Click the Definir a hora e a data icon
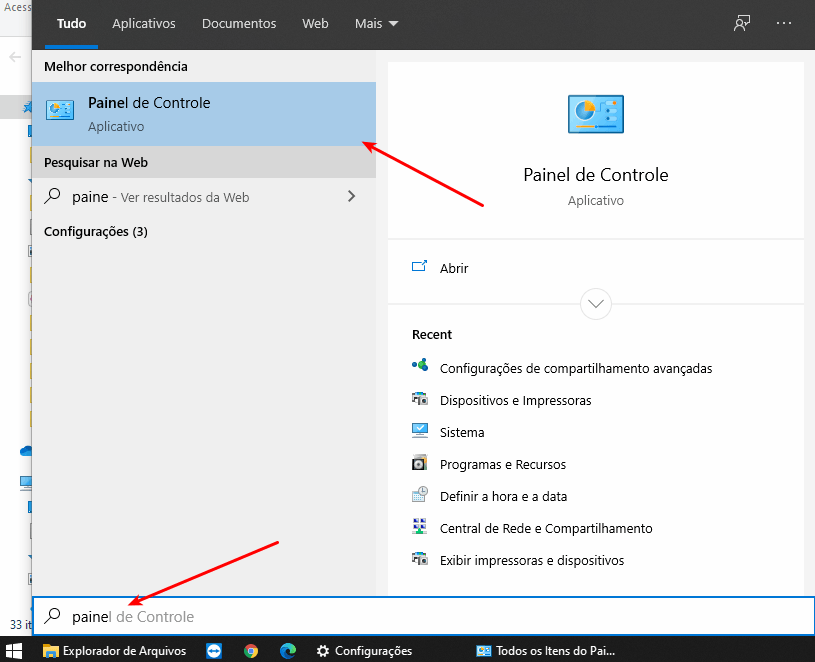Viewport: 815px width, 662px height. click(420, 495)
